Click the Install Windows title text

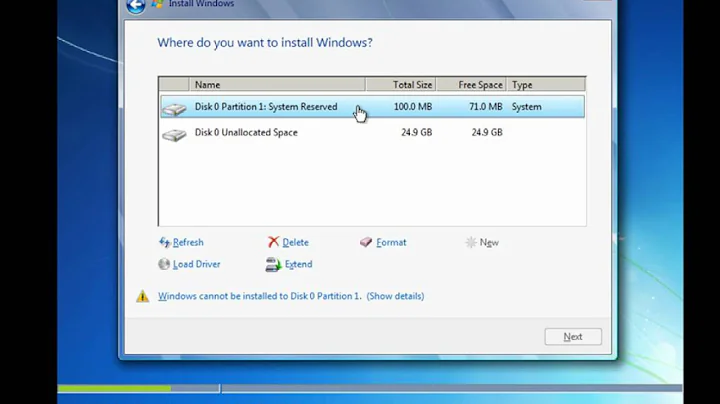point(201,4)
